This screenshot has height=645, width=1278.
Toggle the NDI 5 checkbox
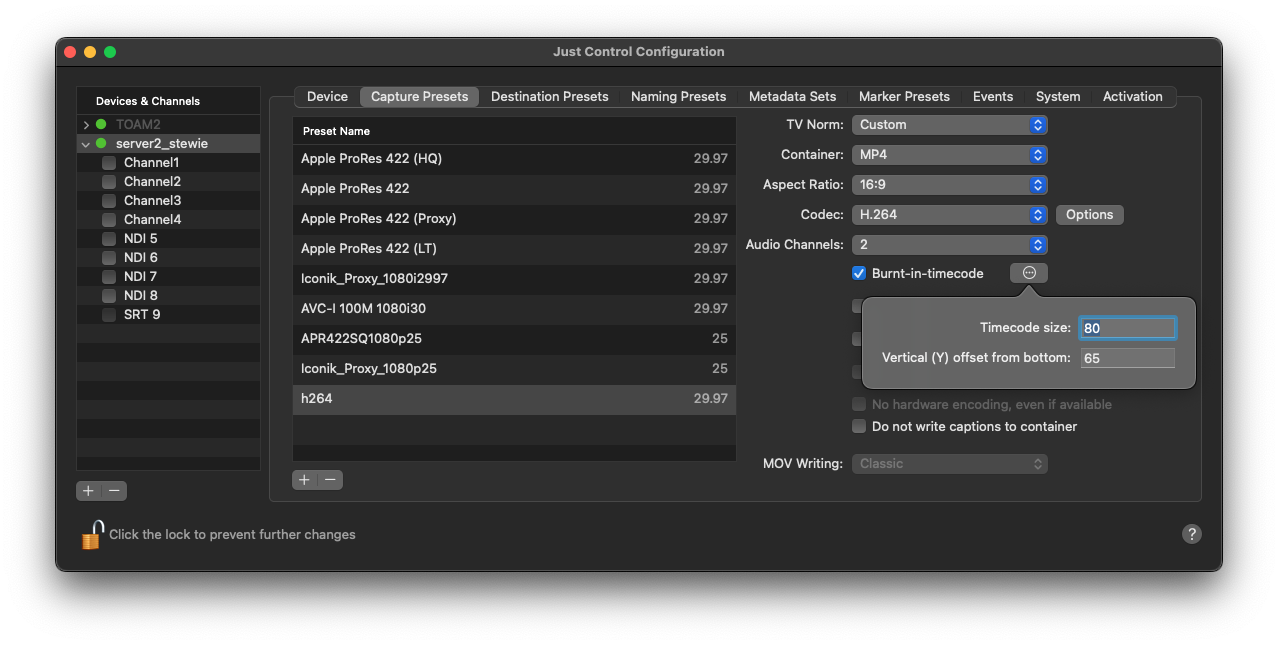click(x=109, y=239)
